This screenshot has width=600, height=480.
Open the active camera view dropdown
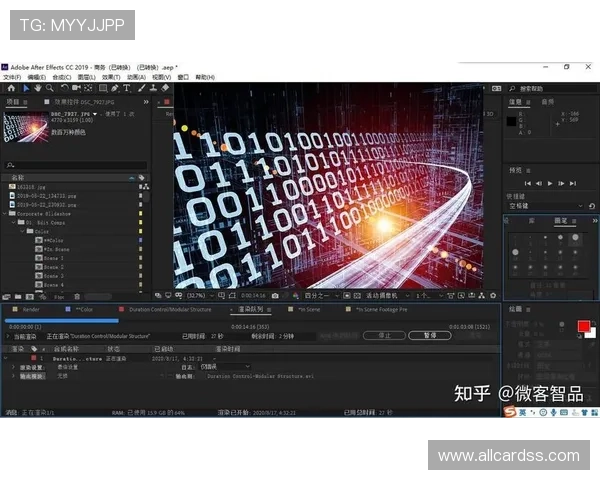coord(387,296)
